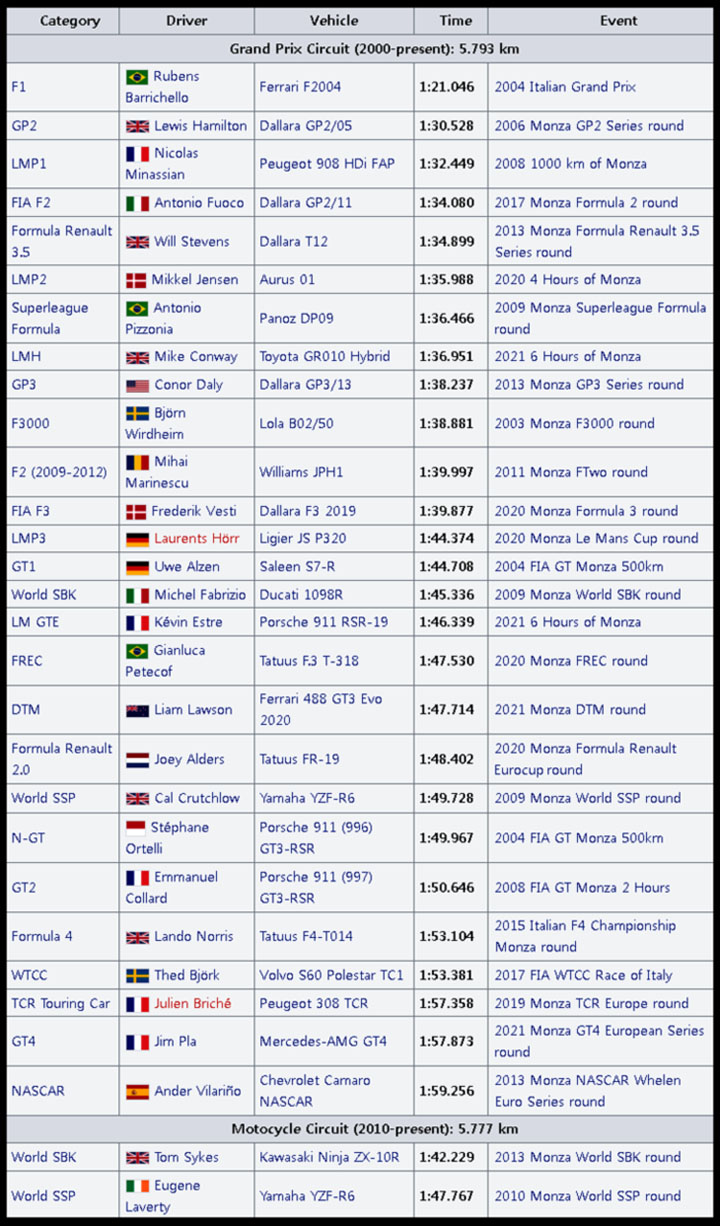
Task: Open the Ferrari F2004 vehicle link
Action: point(300,87)
